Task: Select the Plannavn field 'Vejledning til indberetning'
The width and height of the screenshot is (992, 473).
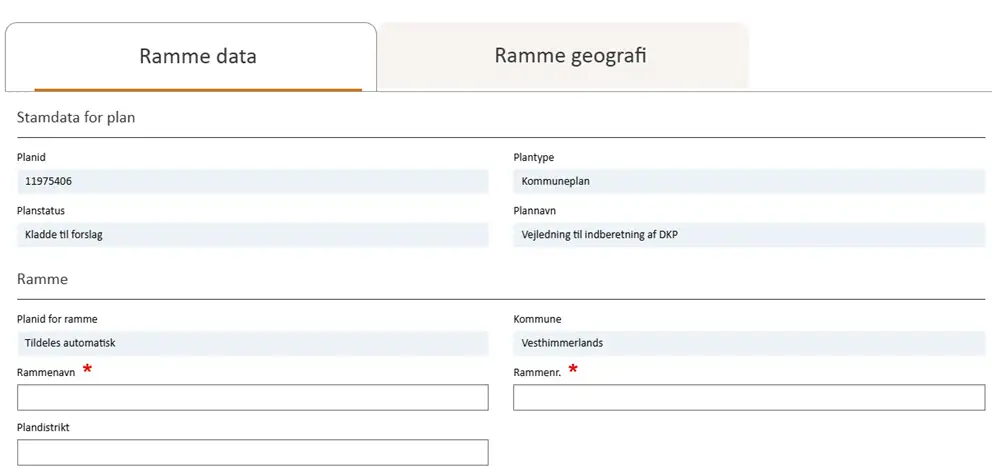Action: (748, 235)
